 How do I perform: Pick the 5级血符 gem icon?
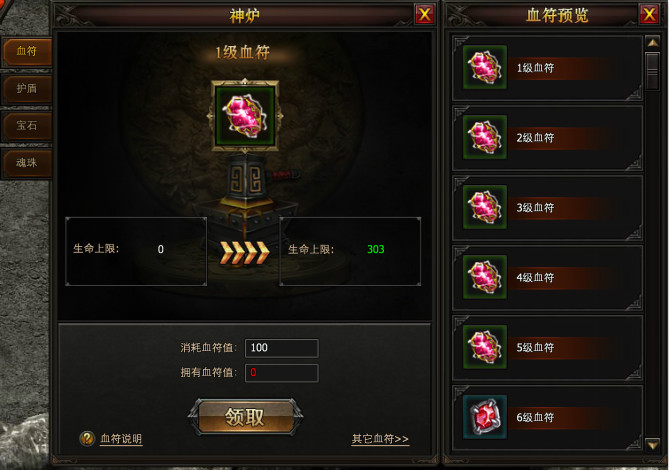click(x=485, y=347)
